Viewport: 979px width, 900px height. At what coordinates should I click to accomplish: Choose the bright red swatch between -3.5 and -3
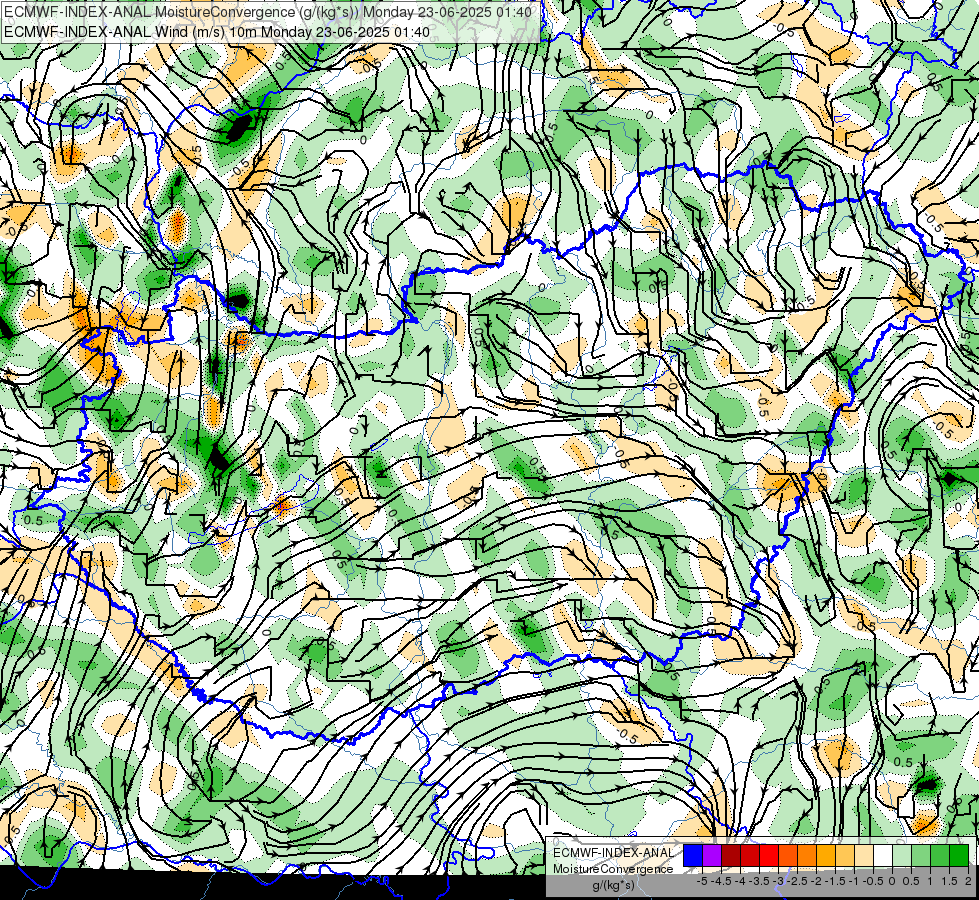point(769,856)
